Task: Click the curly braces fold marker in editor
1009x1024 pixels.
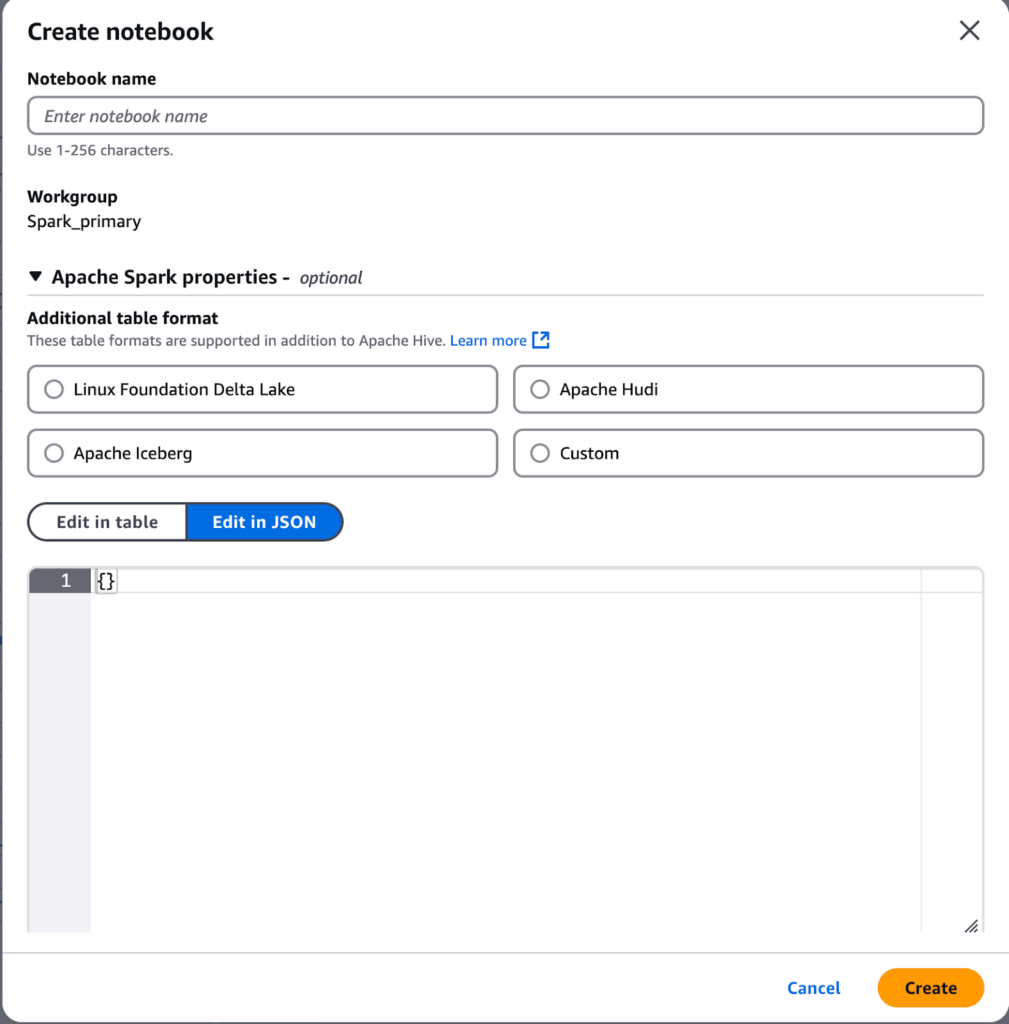Action: click(105, 580)
